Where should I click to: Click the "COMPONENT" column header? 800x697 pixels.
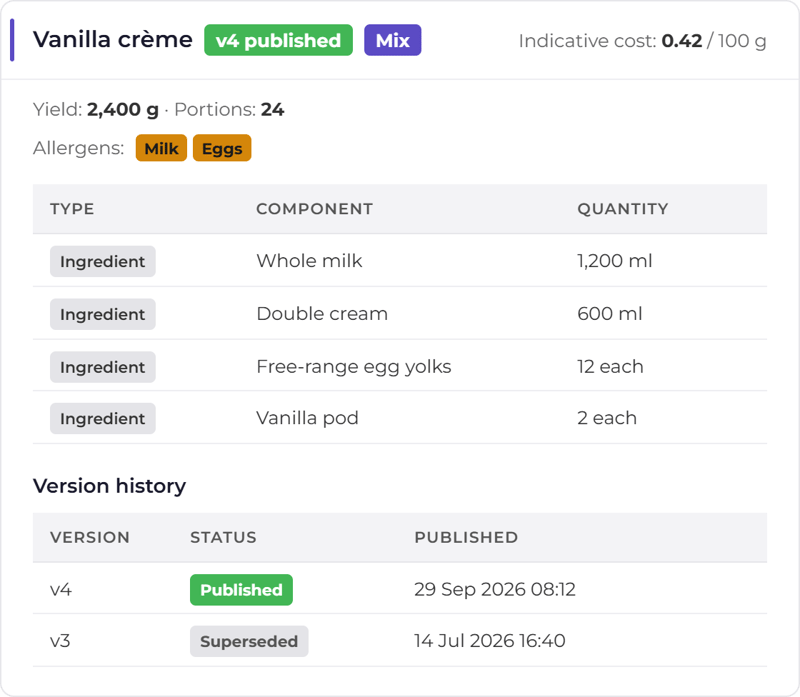click(314, 209)
